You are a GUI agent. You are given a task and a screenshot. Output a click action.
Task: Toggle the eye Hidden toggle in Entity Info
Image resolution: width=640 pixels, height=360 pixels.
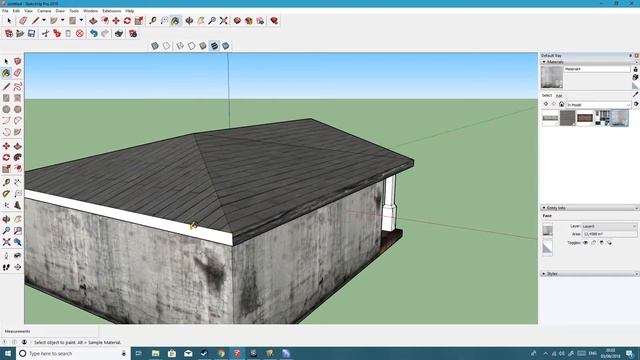coord(585,242)
